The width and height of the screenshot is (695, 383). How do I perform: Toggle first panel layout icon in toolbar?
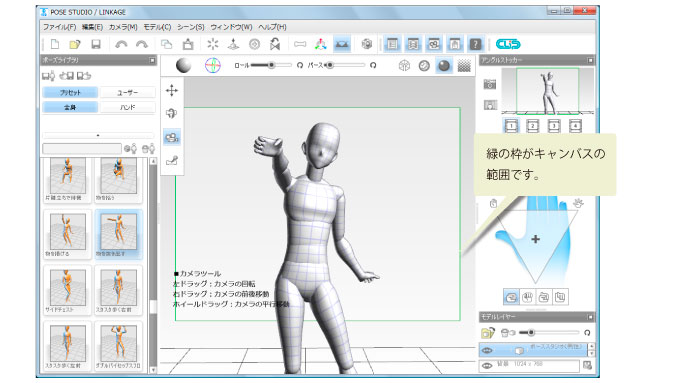pos(392,44)
